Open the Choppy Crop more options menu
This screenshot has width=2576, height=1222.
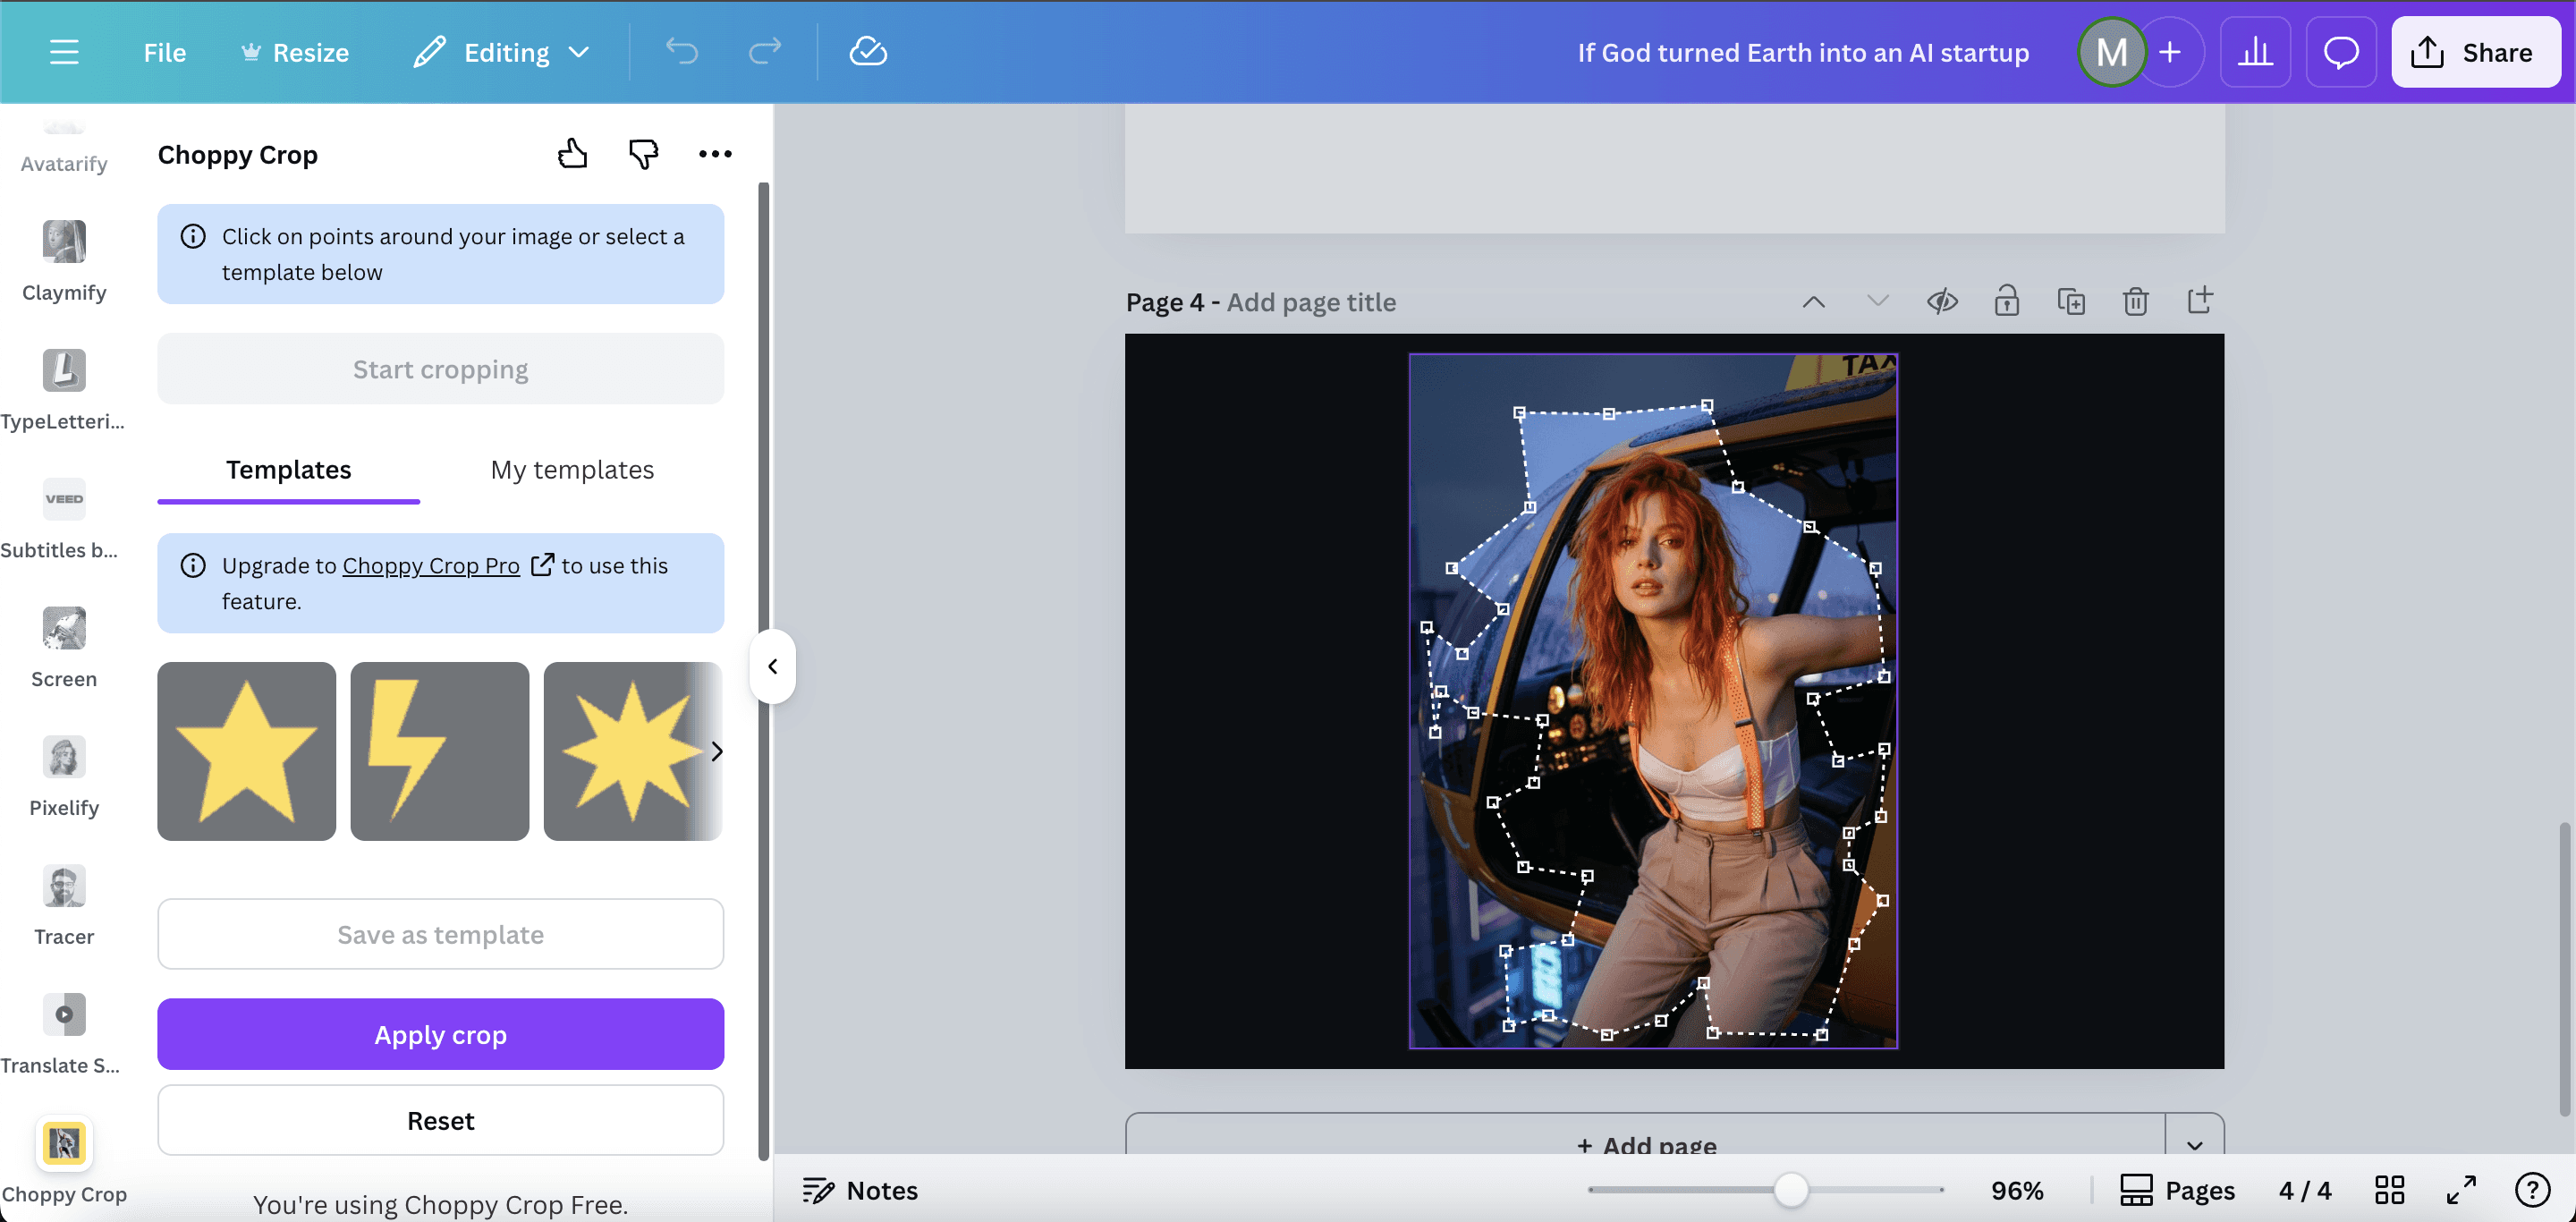[x=715, y=154]
